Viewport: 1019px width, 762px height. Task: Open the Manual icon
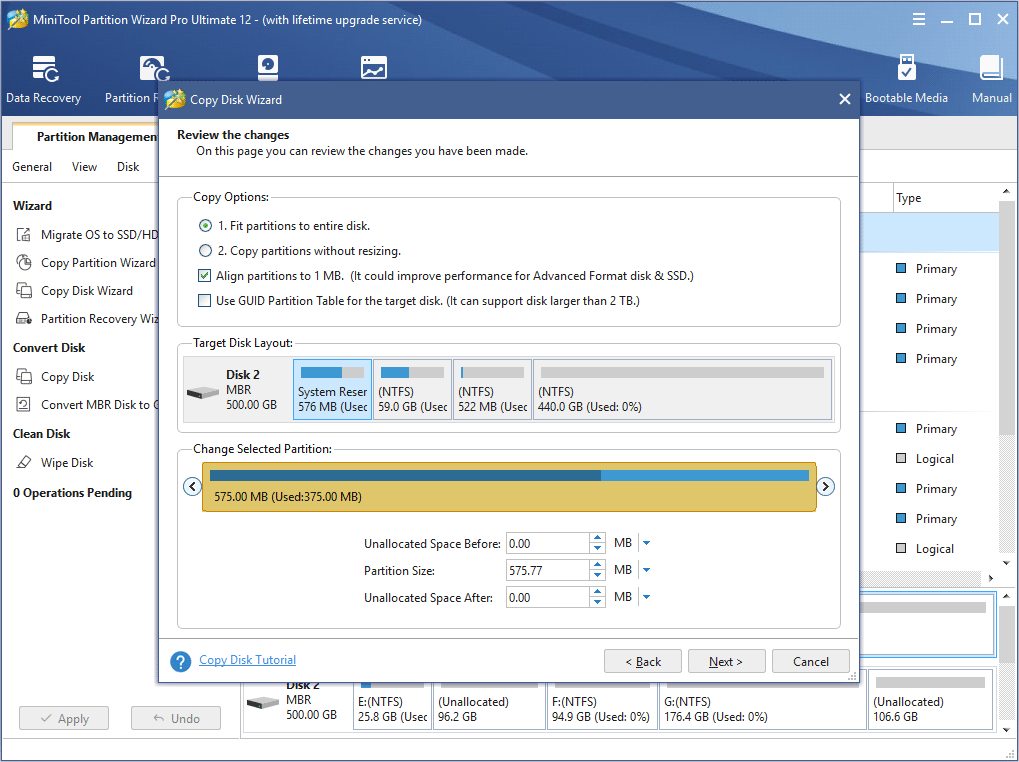point(991,80)
